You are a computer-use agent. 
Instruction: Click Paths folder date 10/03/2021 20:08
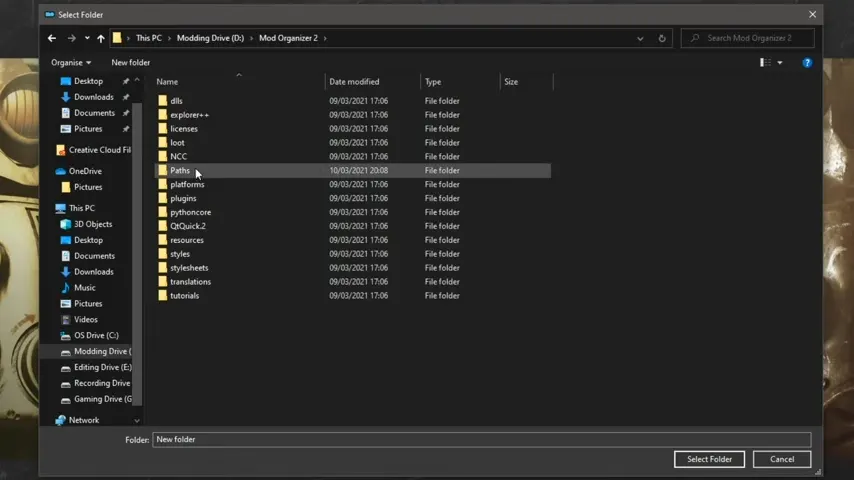tap(358, 171)
